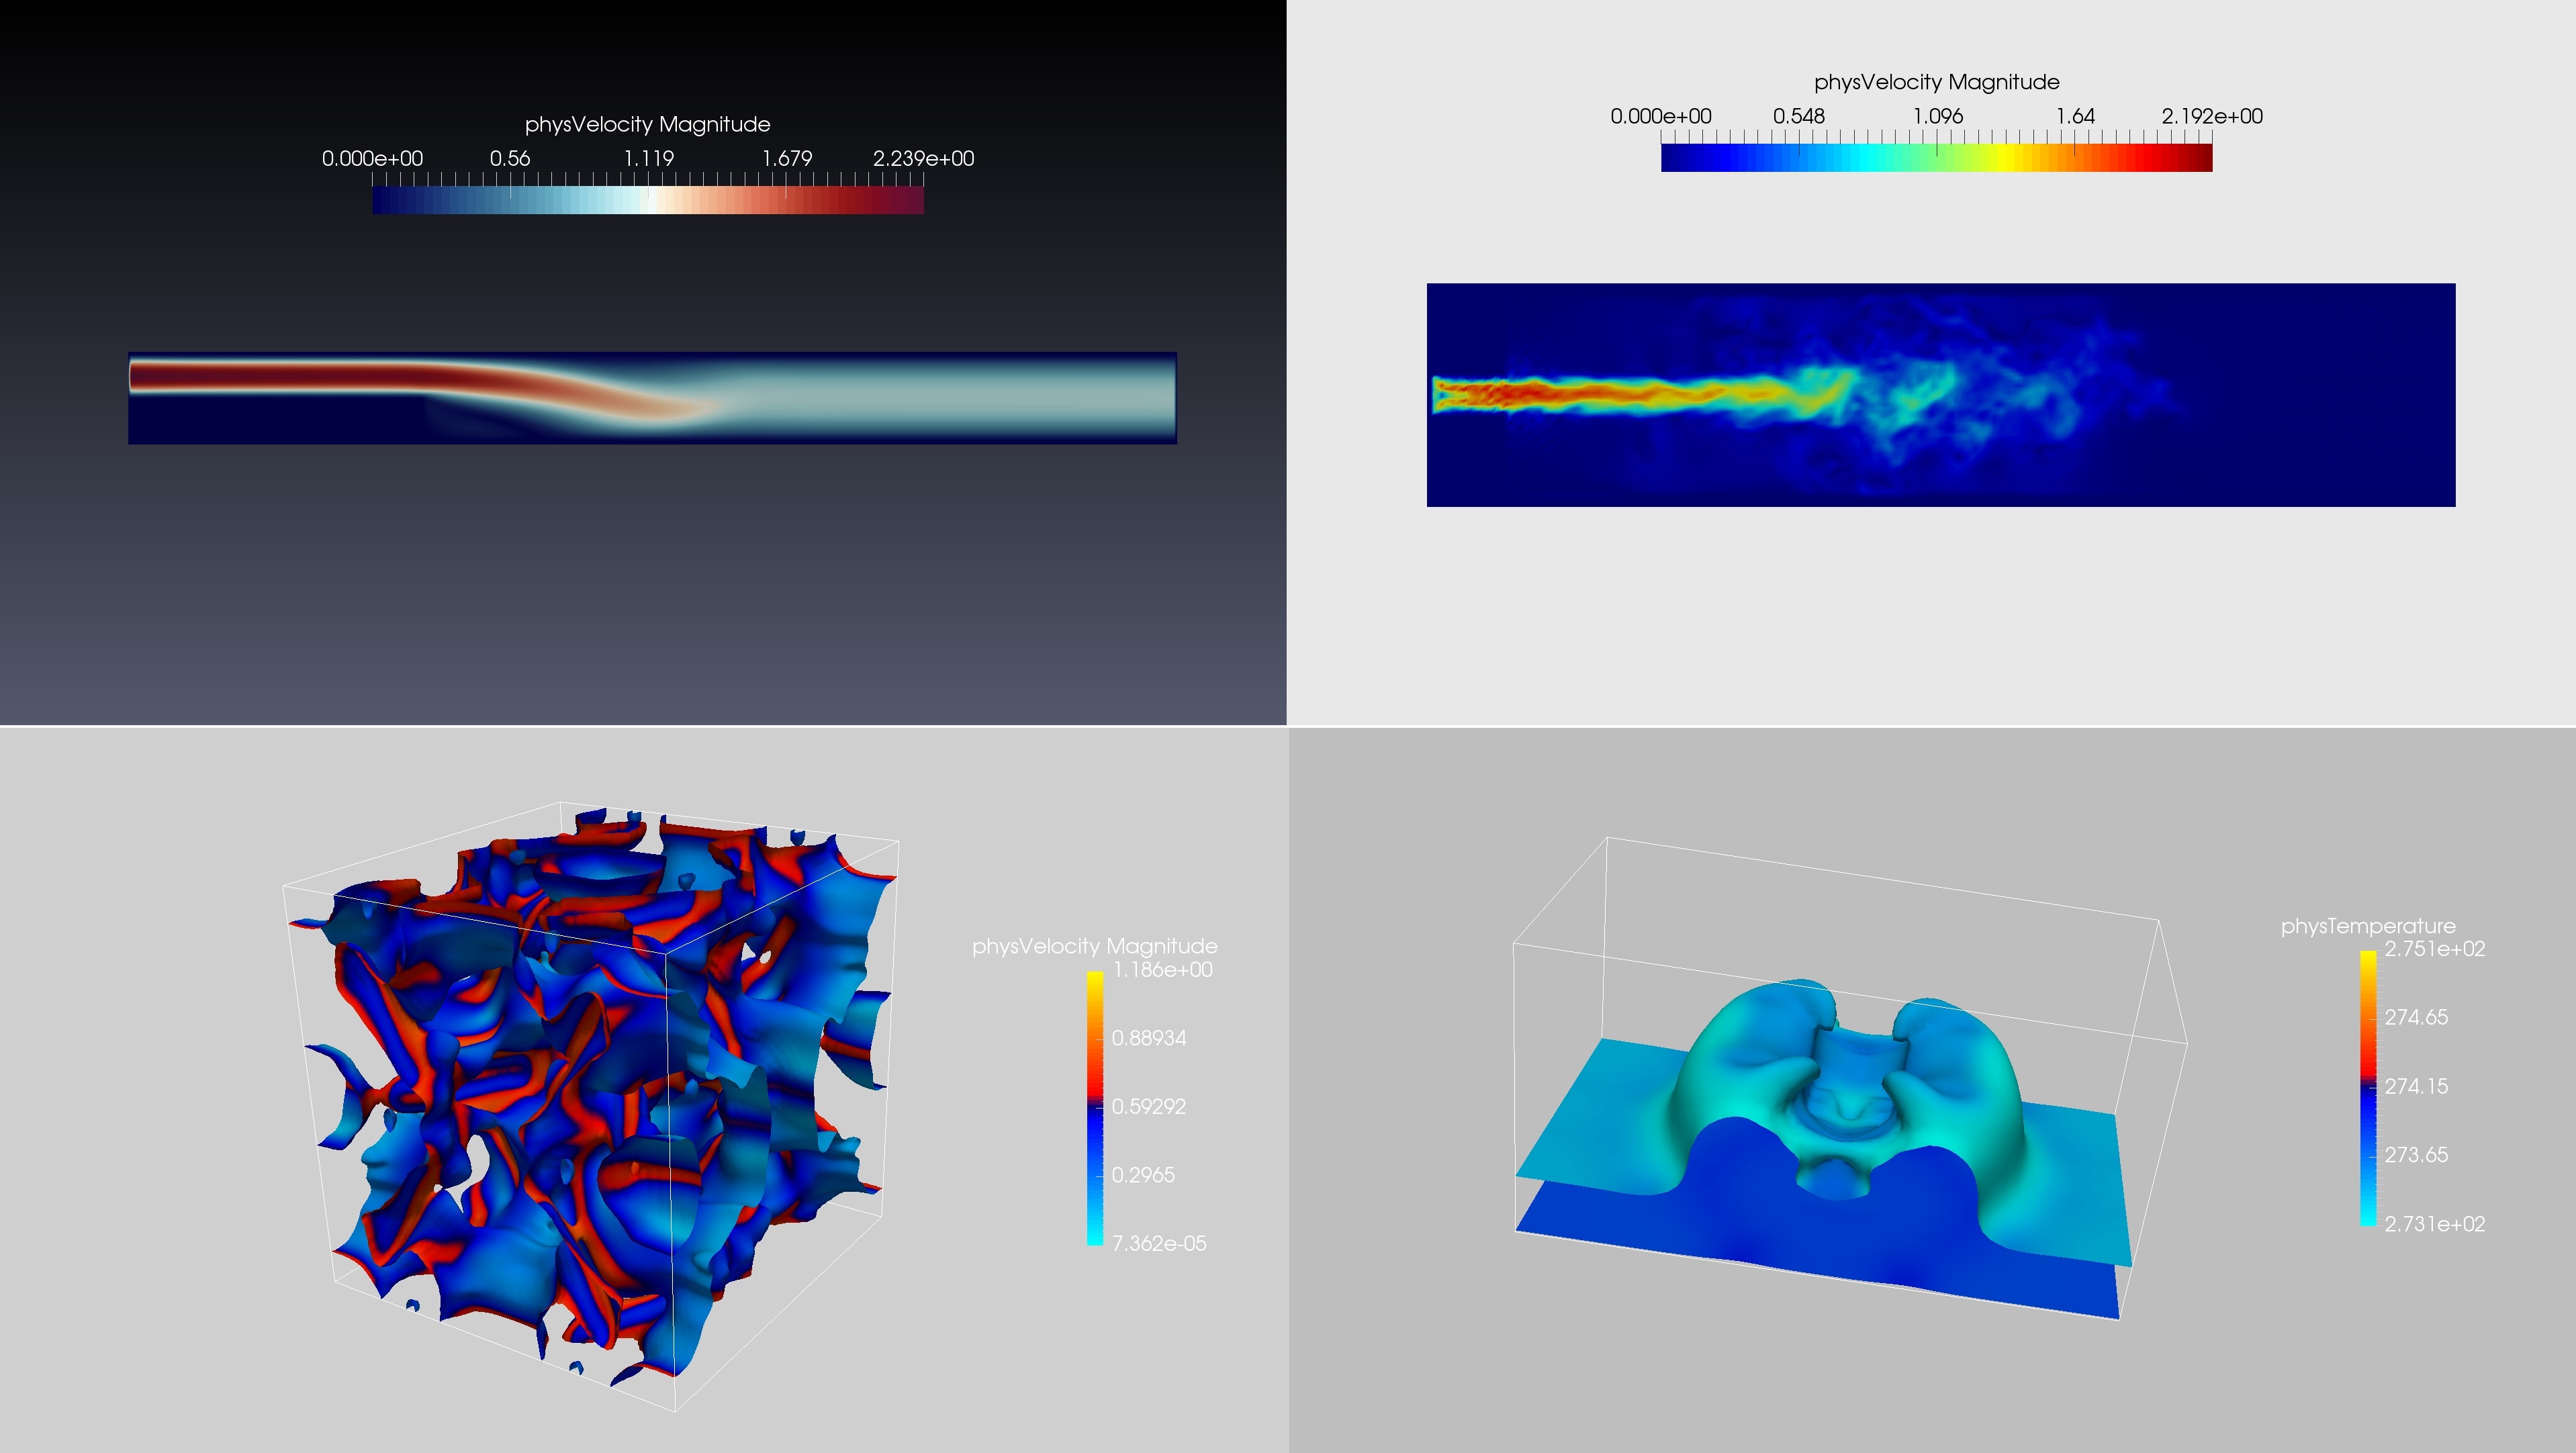
Task: Select the temperature plume surface rendering
Action: tap(1850, 1080)
